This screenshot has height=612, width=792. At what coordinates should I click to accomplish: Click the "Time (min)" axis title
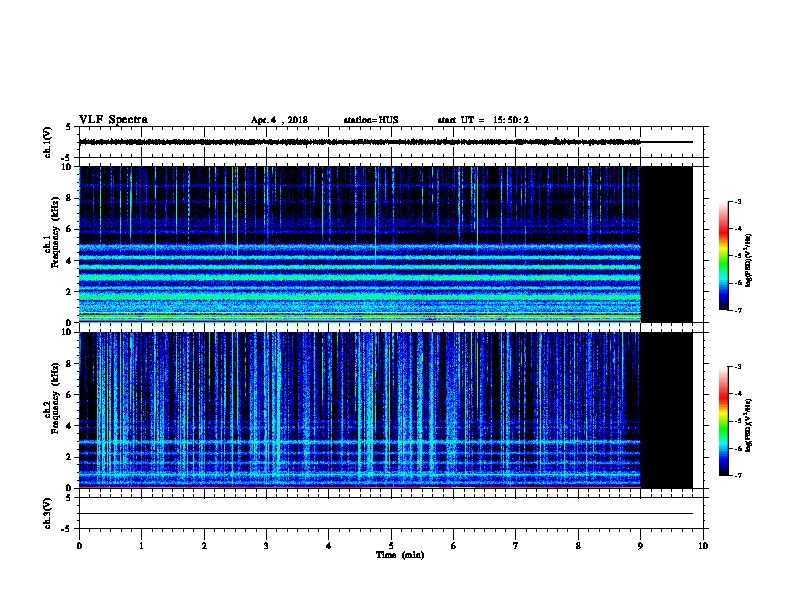(x=400, y=555)
